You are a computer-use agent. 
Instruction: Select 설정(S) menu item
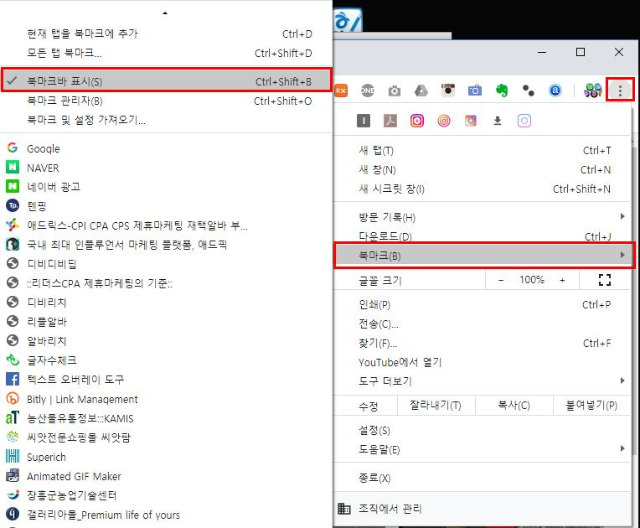(484, 430)
